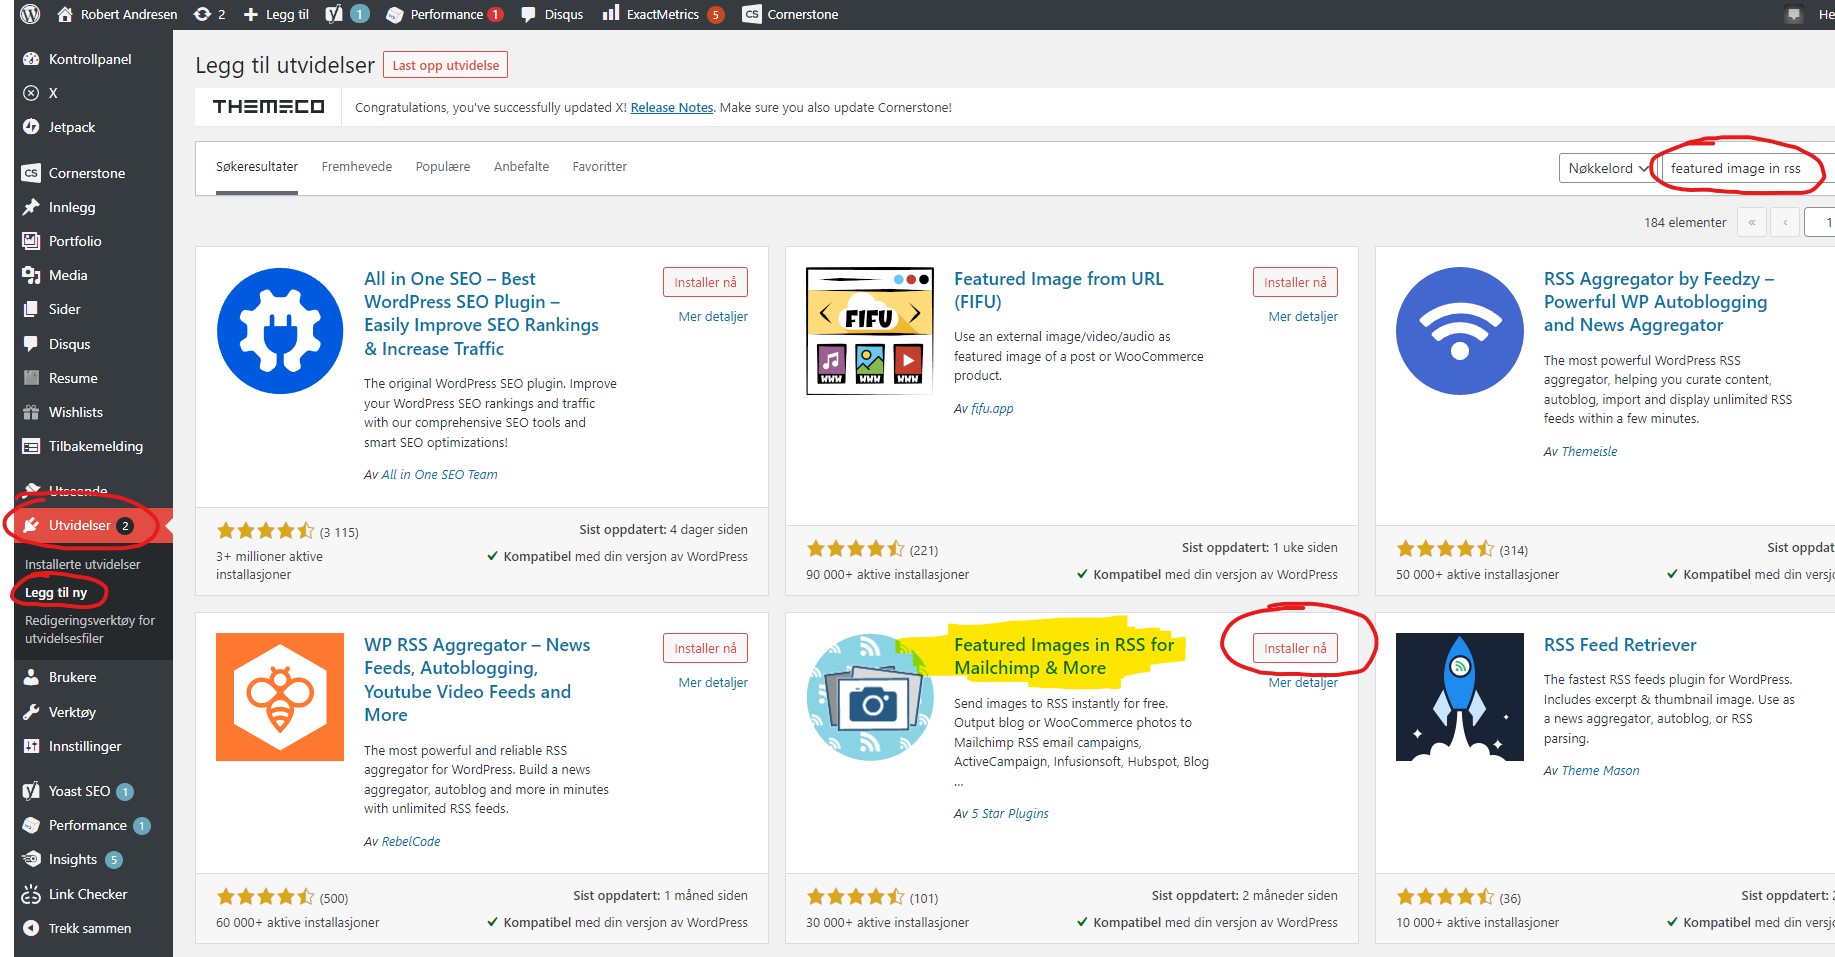Open Robert Andresen site menu
Viewport: 1835px width, 957px height.
pos(117,14)
